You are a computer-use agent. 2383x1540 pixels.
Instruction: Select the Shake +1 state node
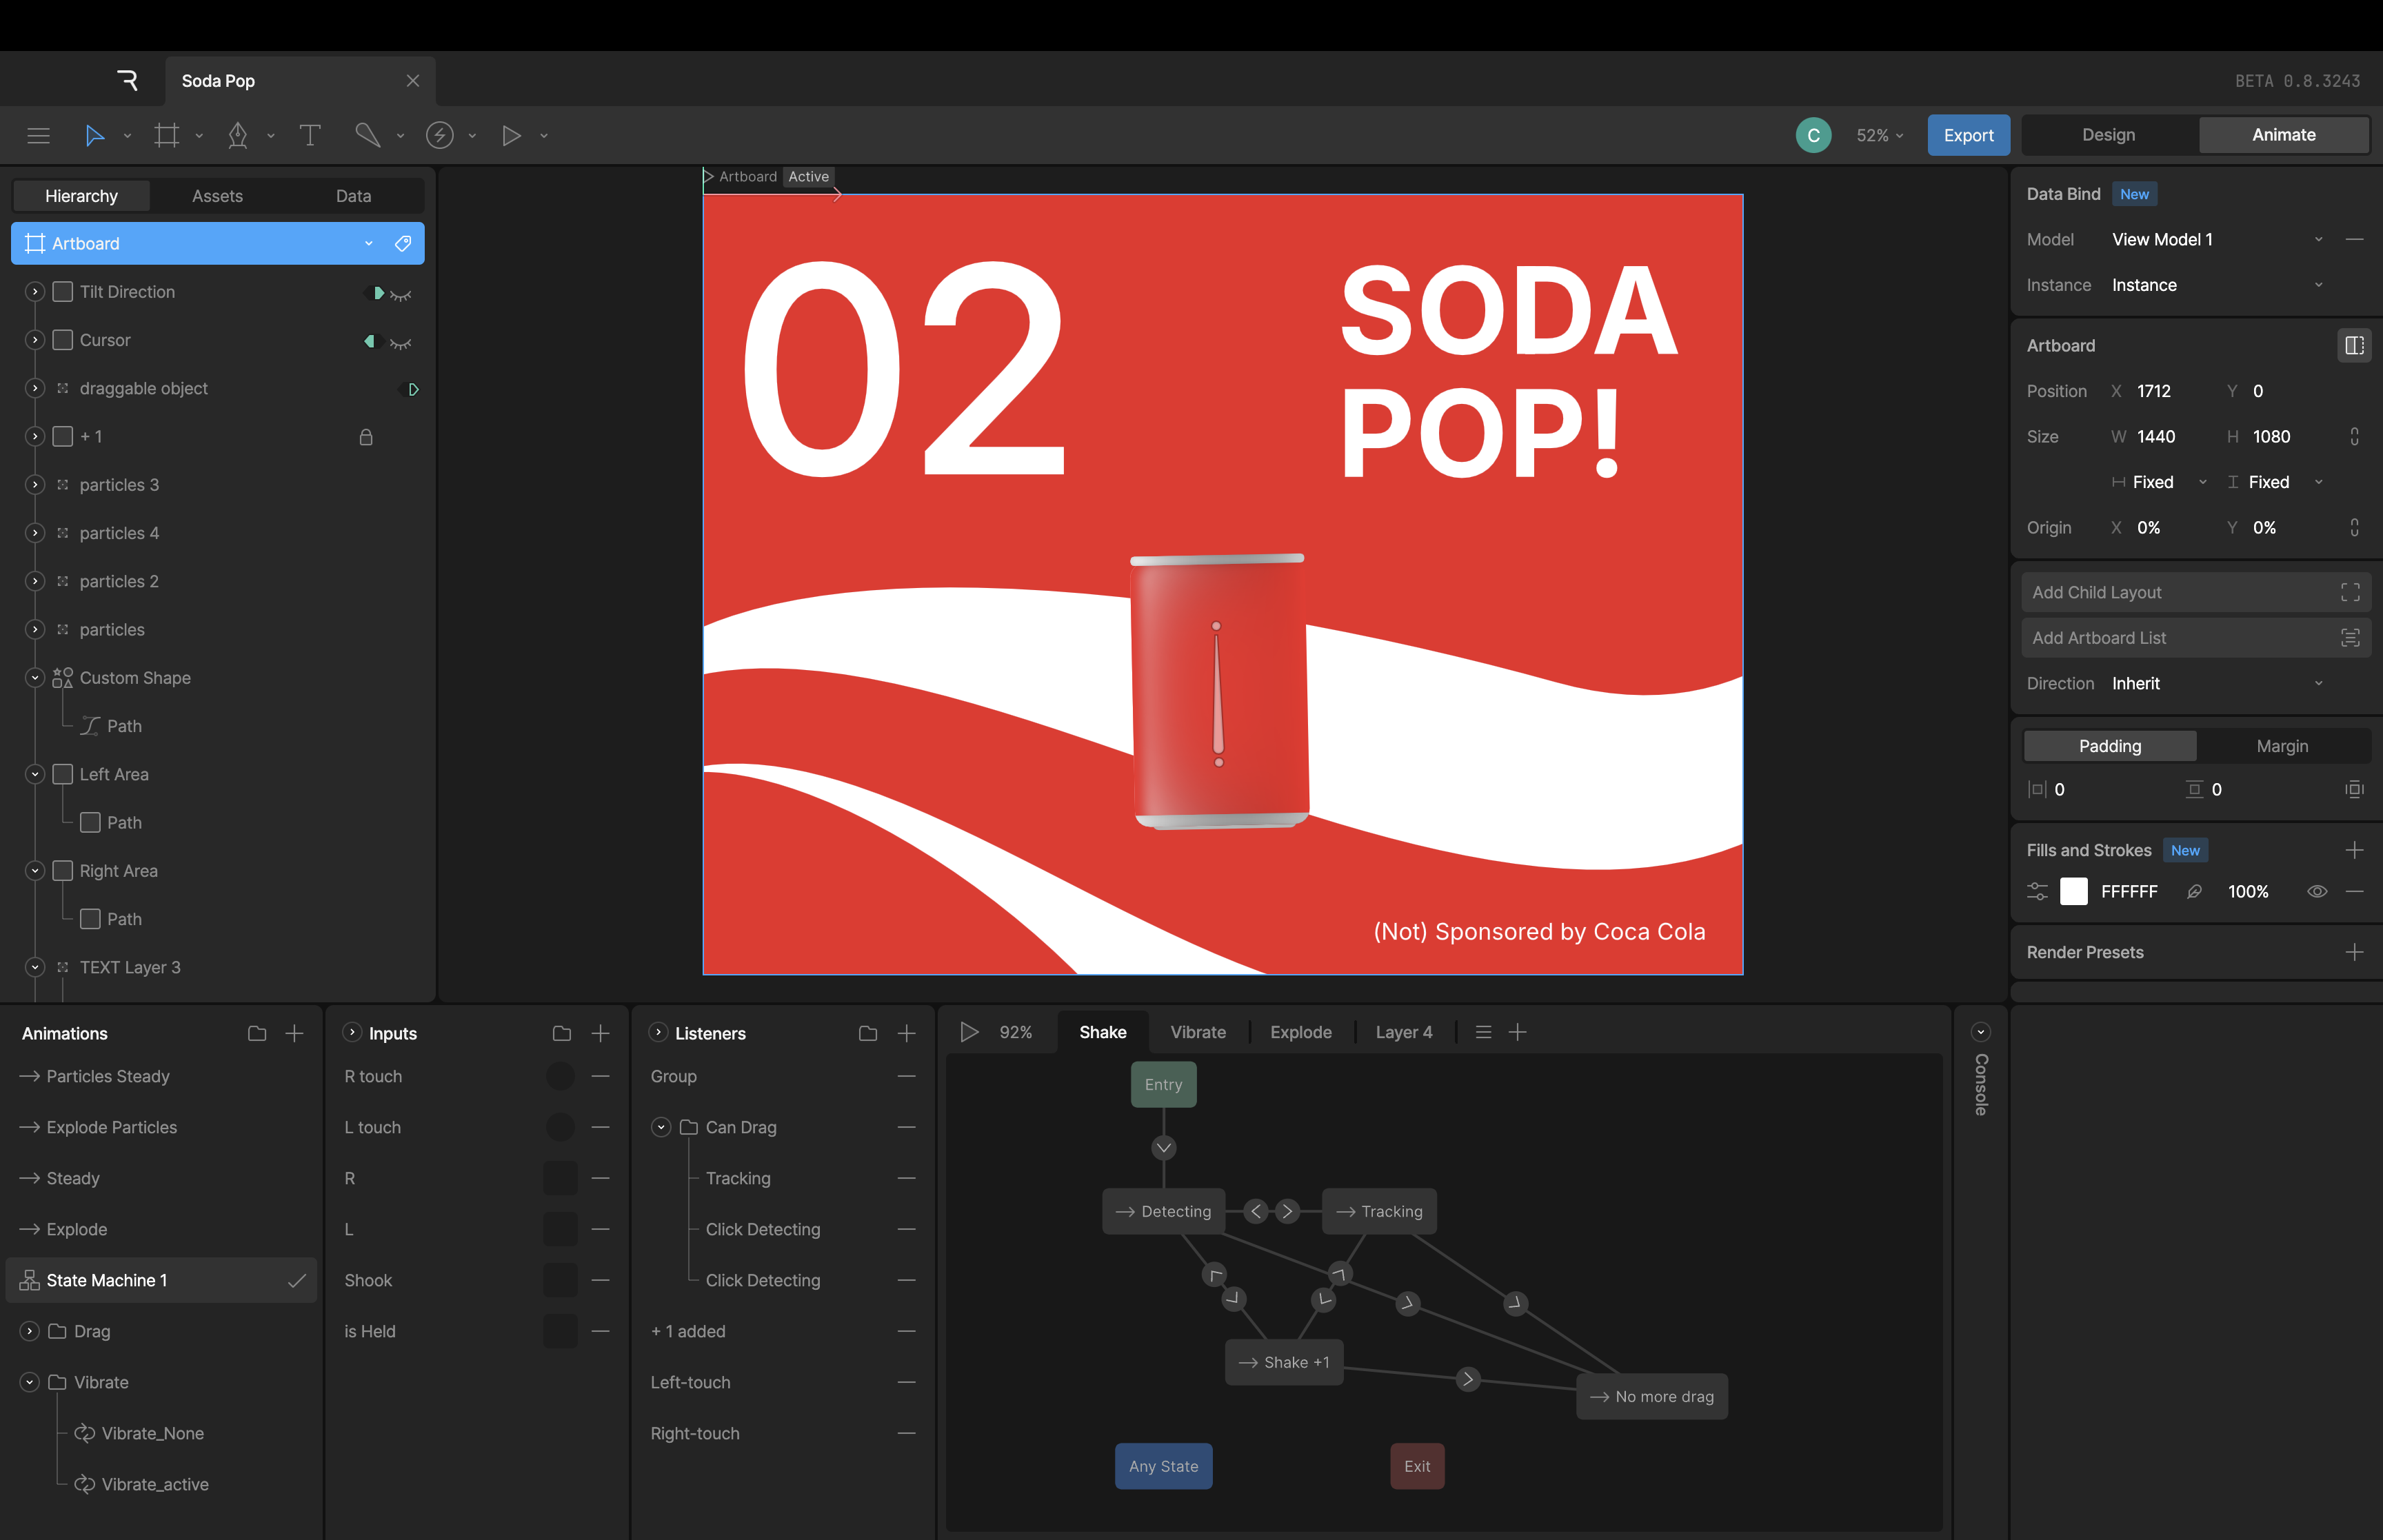(x=1284, y=1362)
